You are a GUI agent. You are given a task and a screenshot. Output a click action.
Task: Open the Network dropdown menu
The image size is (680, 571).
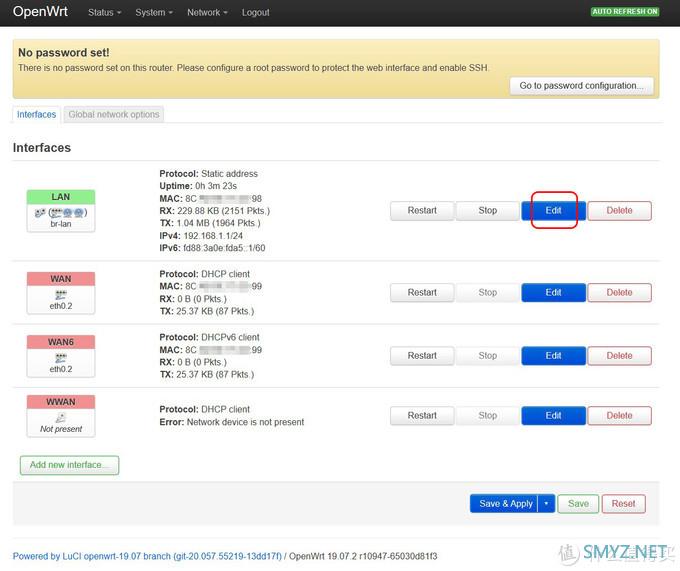pos(207,13)
